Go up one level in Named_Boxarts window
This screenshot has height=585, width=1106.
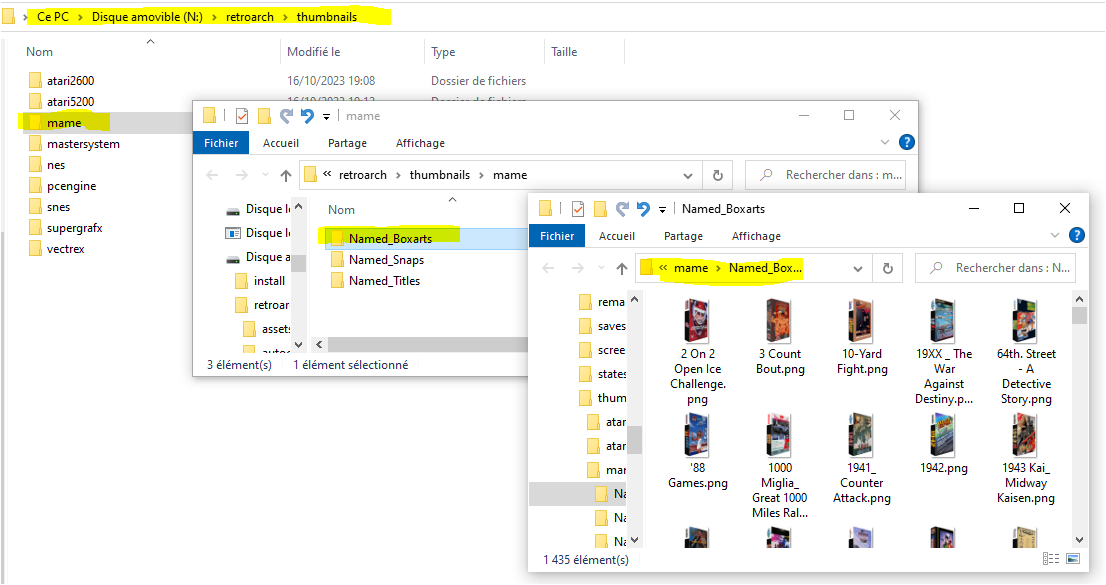pos(622,268)
